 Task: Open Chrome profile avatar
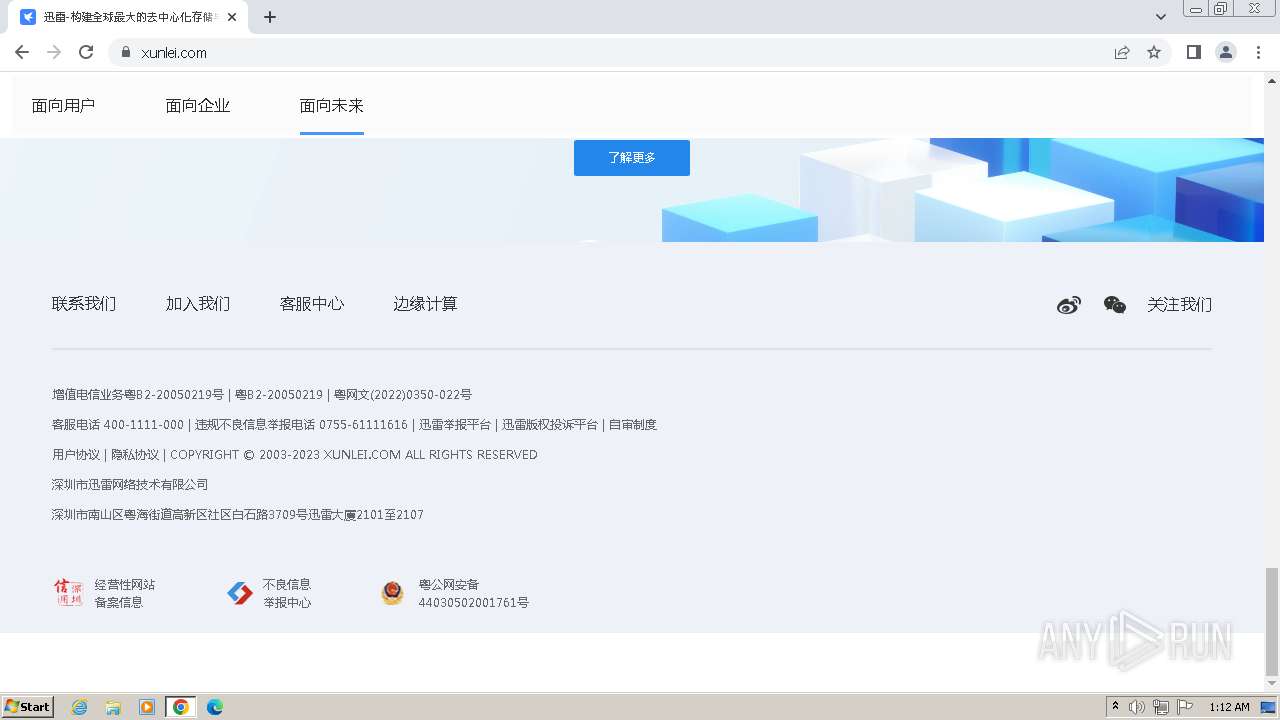tap(1226, 52)
